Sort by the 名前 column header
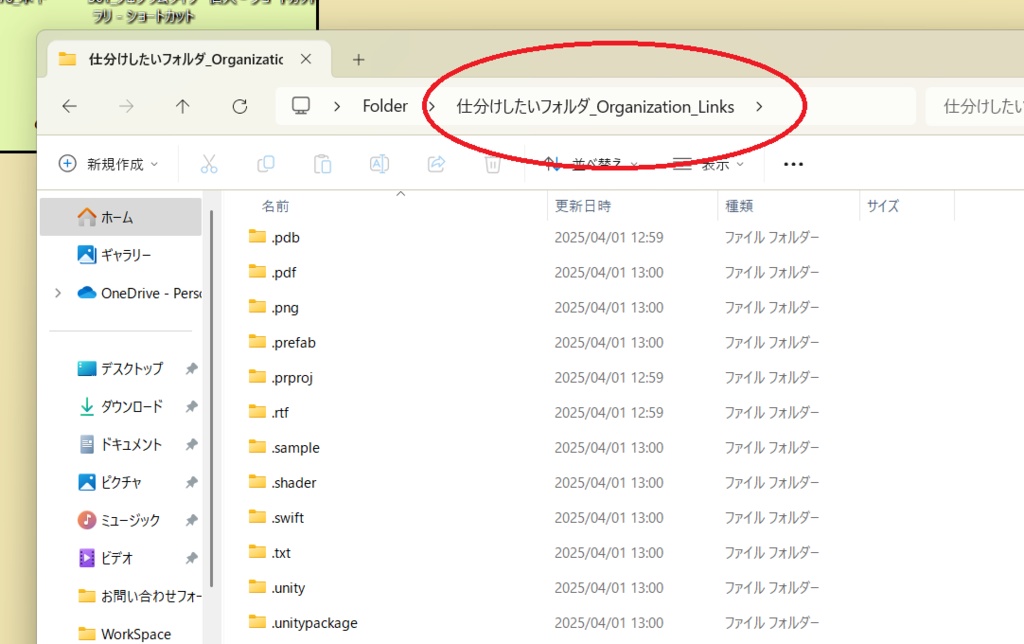Viewport: 1024px width, 644px height. click(275, 205)
